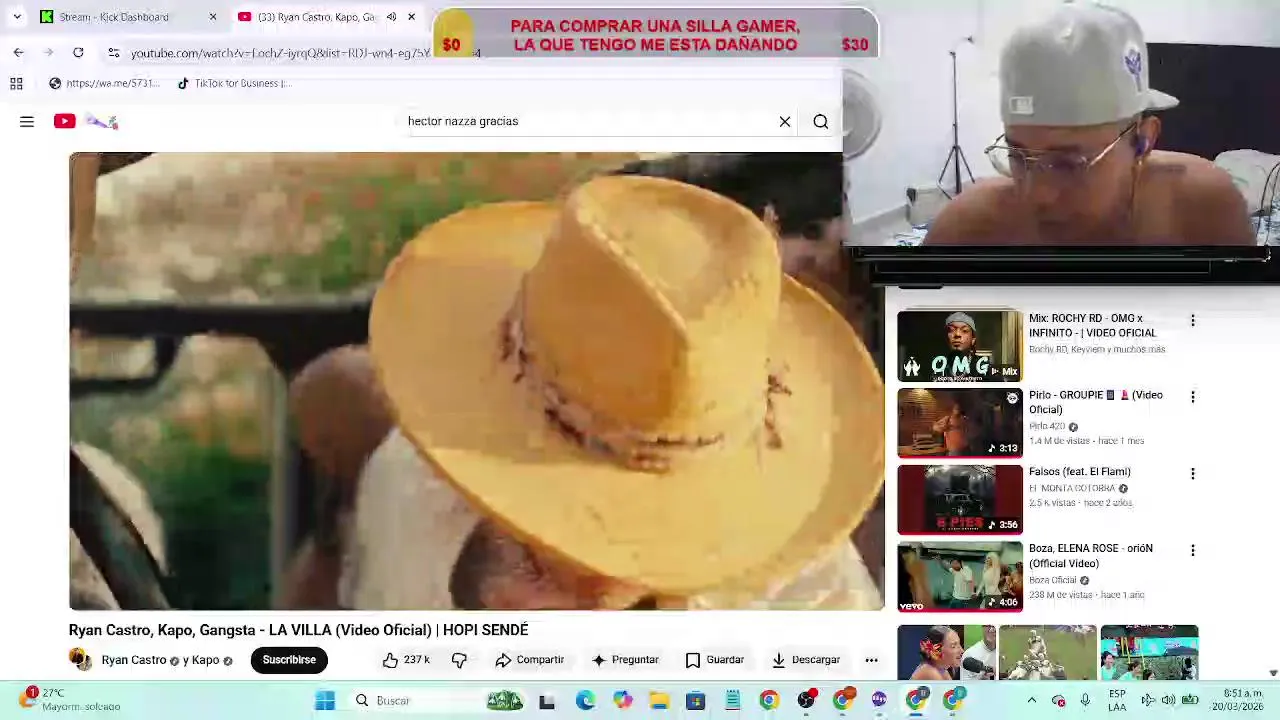Open the 'Boza, ELENA ROSE - orióN' title
The image size is (1280, 720).
[1091, 556]
